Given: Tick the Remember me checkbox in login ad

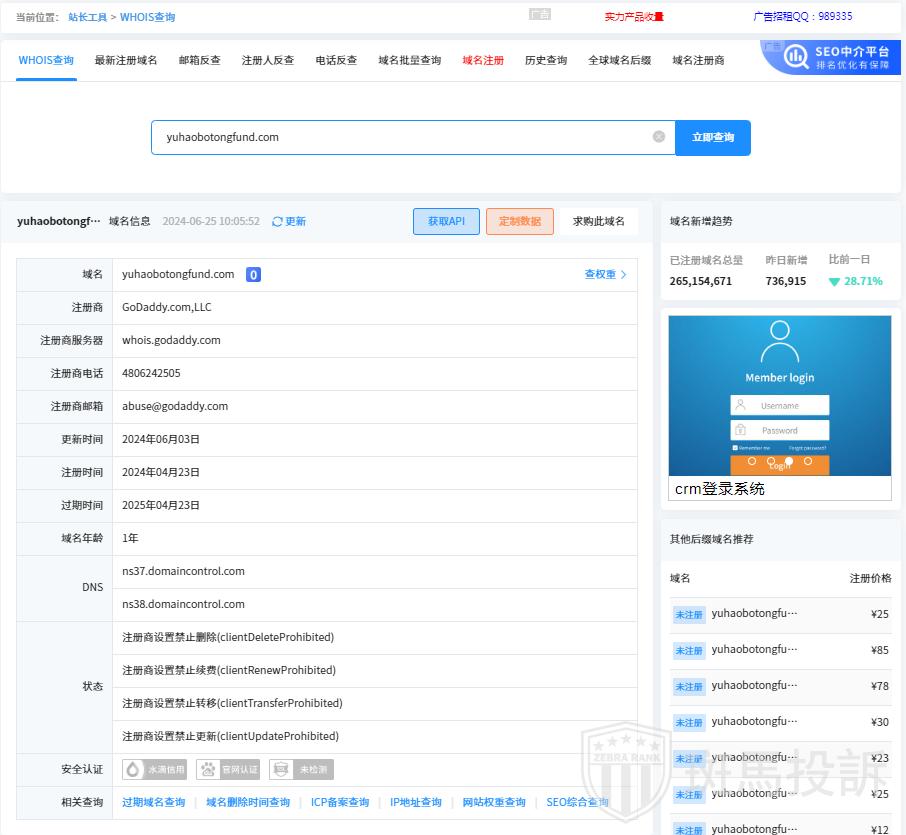Looking at the screenshot, I should [x=735, y=448].
